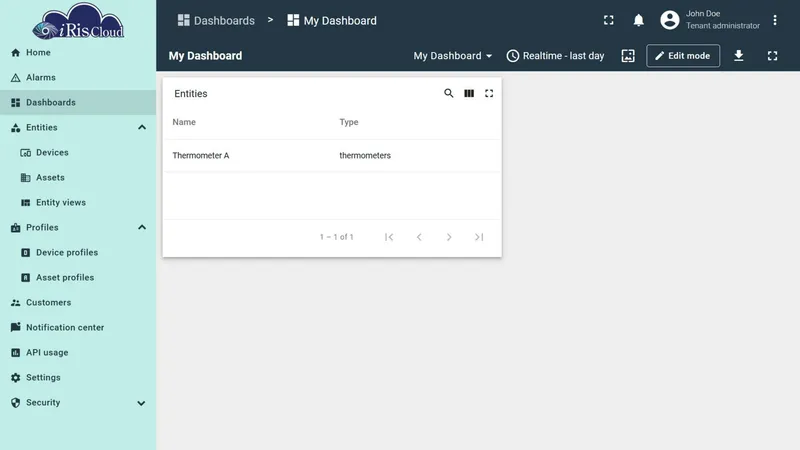Click the search icon in Entities widget
Image resolution: width=800 pixels, height=450 pixels.
pyautogui.click(x=448, y=93)
